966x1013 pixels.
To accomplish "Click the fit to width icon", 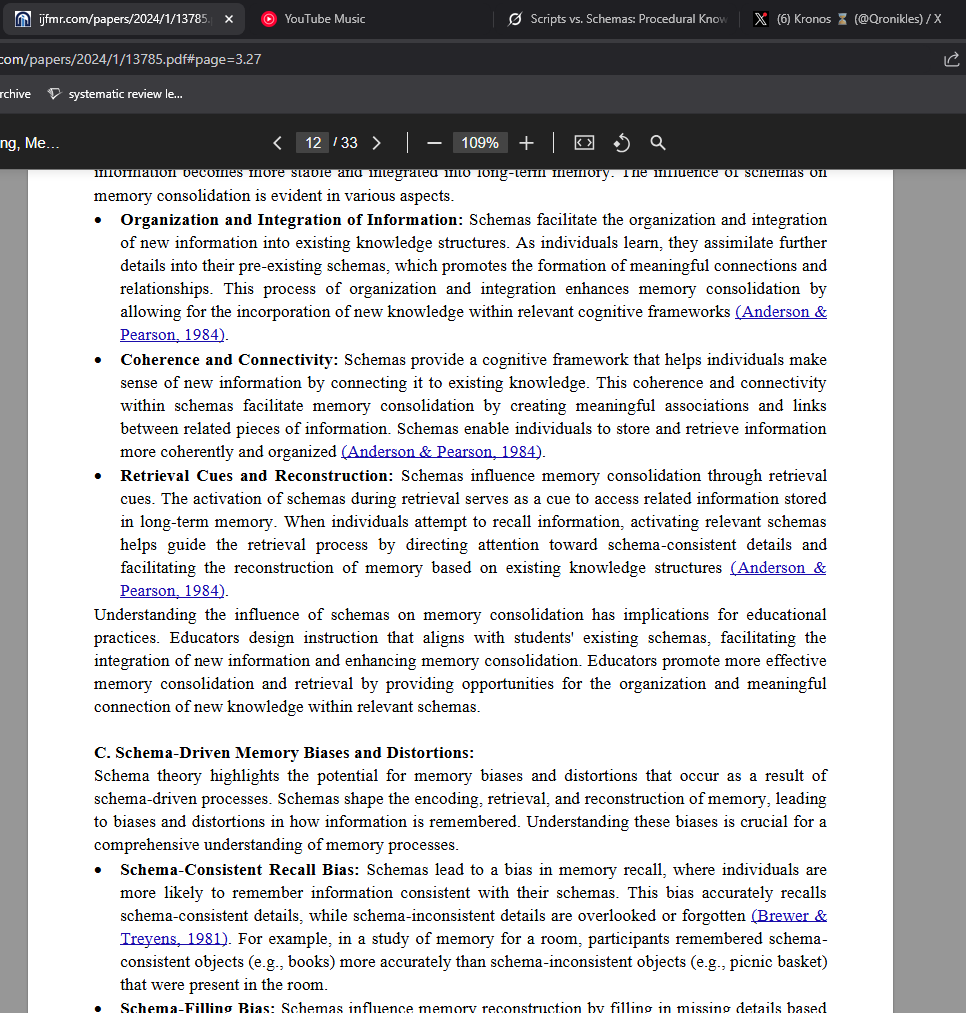I will coord(584,143).
